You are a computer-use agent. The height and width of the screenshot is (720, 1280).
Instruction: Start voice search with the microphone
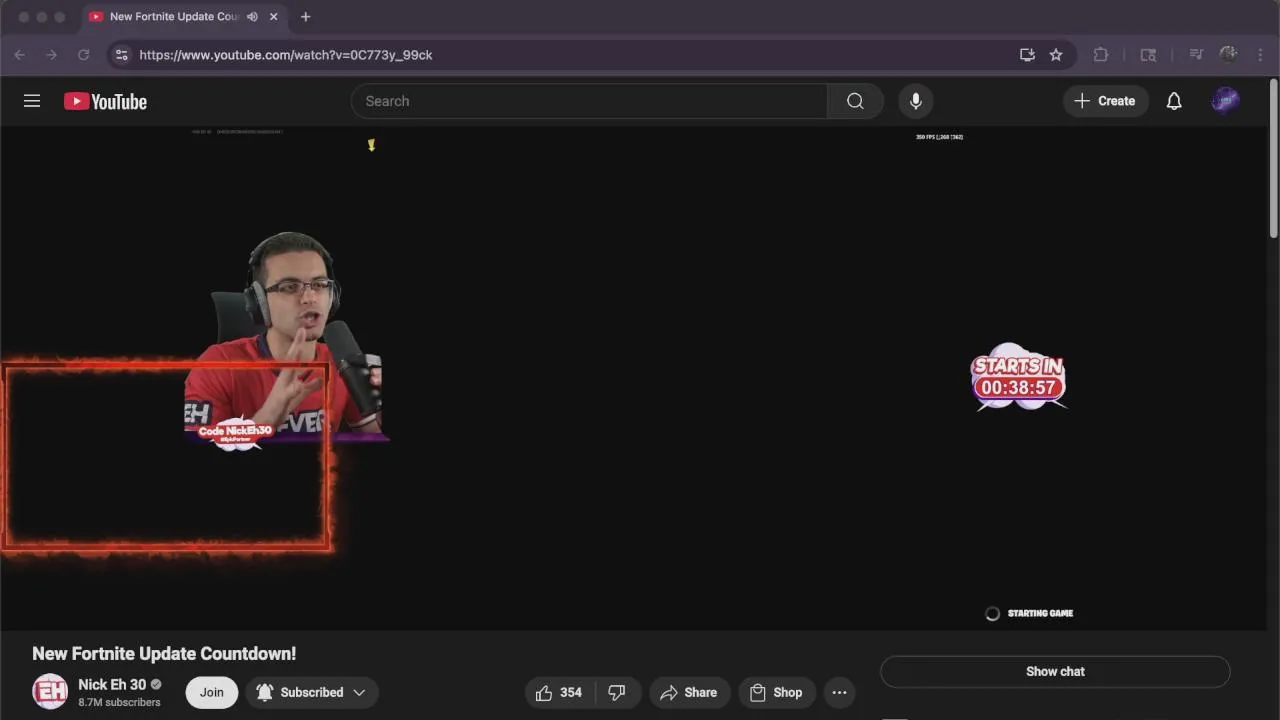[x=915, y=101]
